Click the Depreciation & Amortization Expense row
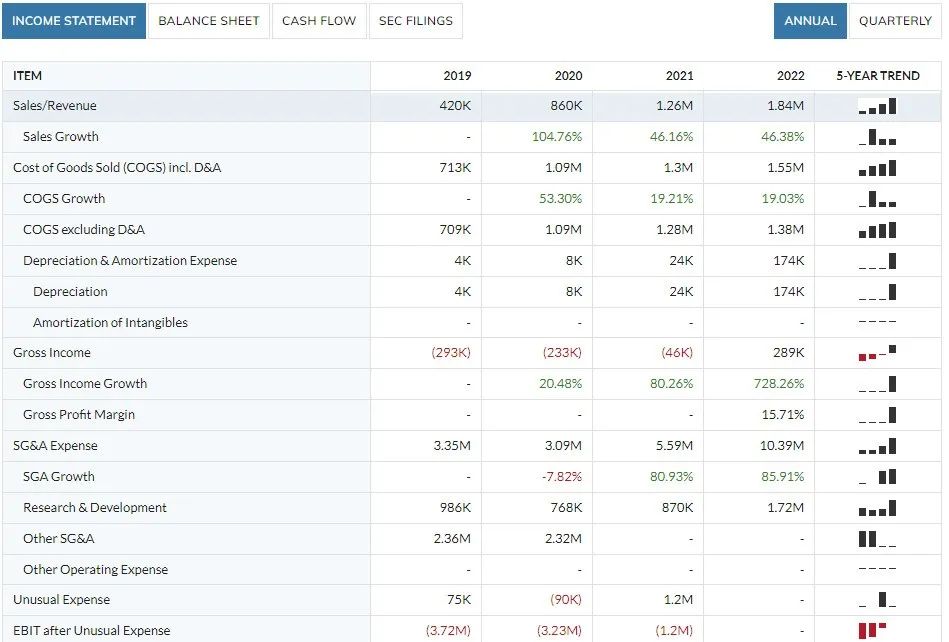This screenshot has width=949, height=642. click(471, 261)
